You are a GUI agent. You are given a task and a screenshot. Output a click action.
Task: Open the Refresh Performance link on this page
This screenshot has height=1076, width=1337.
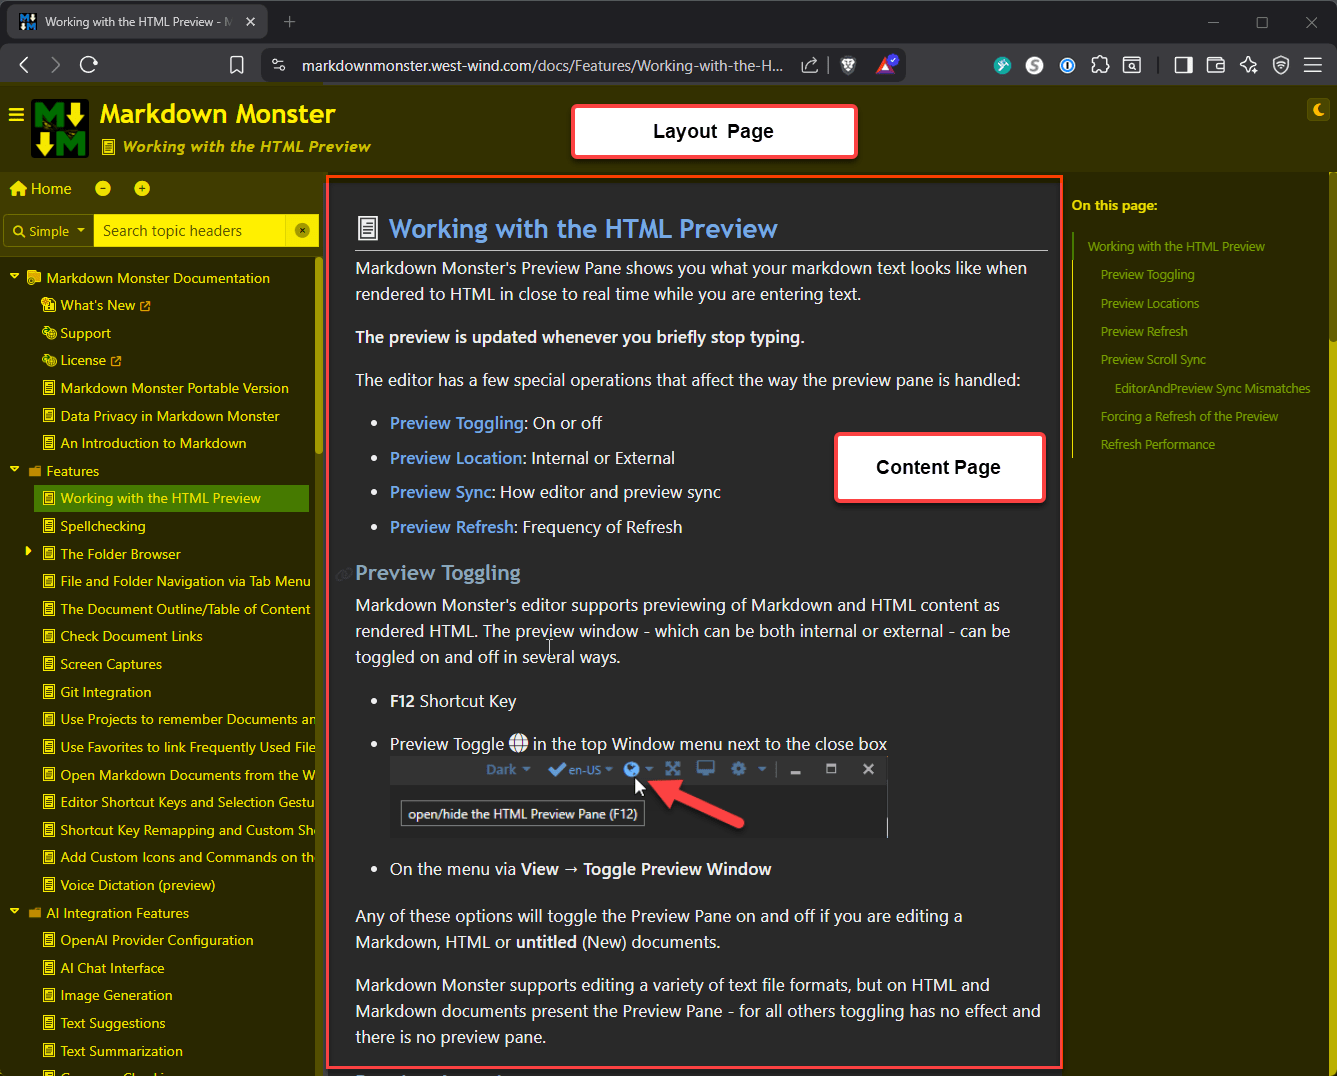click(1157, 444)
